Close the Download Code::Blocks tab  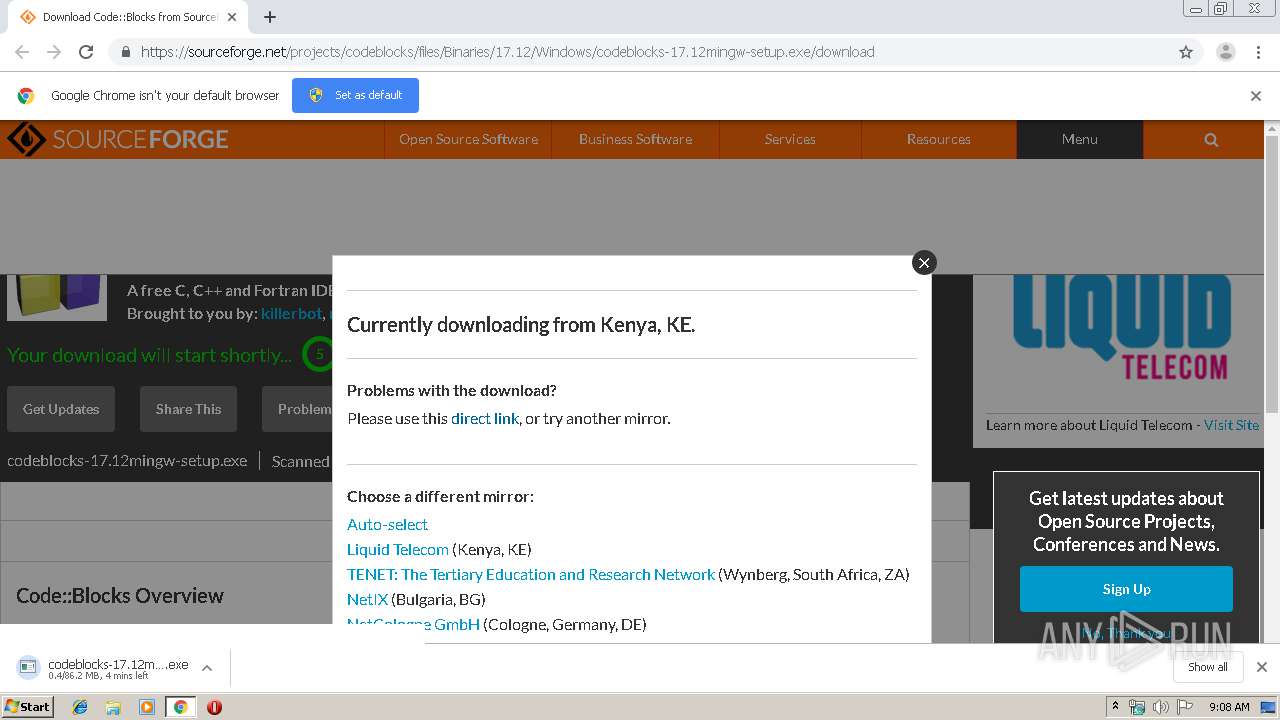232,17
